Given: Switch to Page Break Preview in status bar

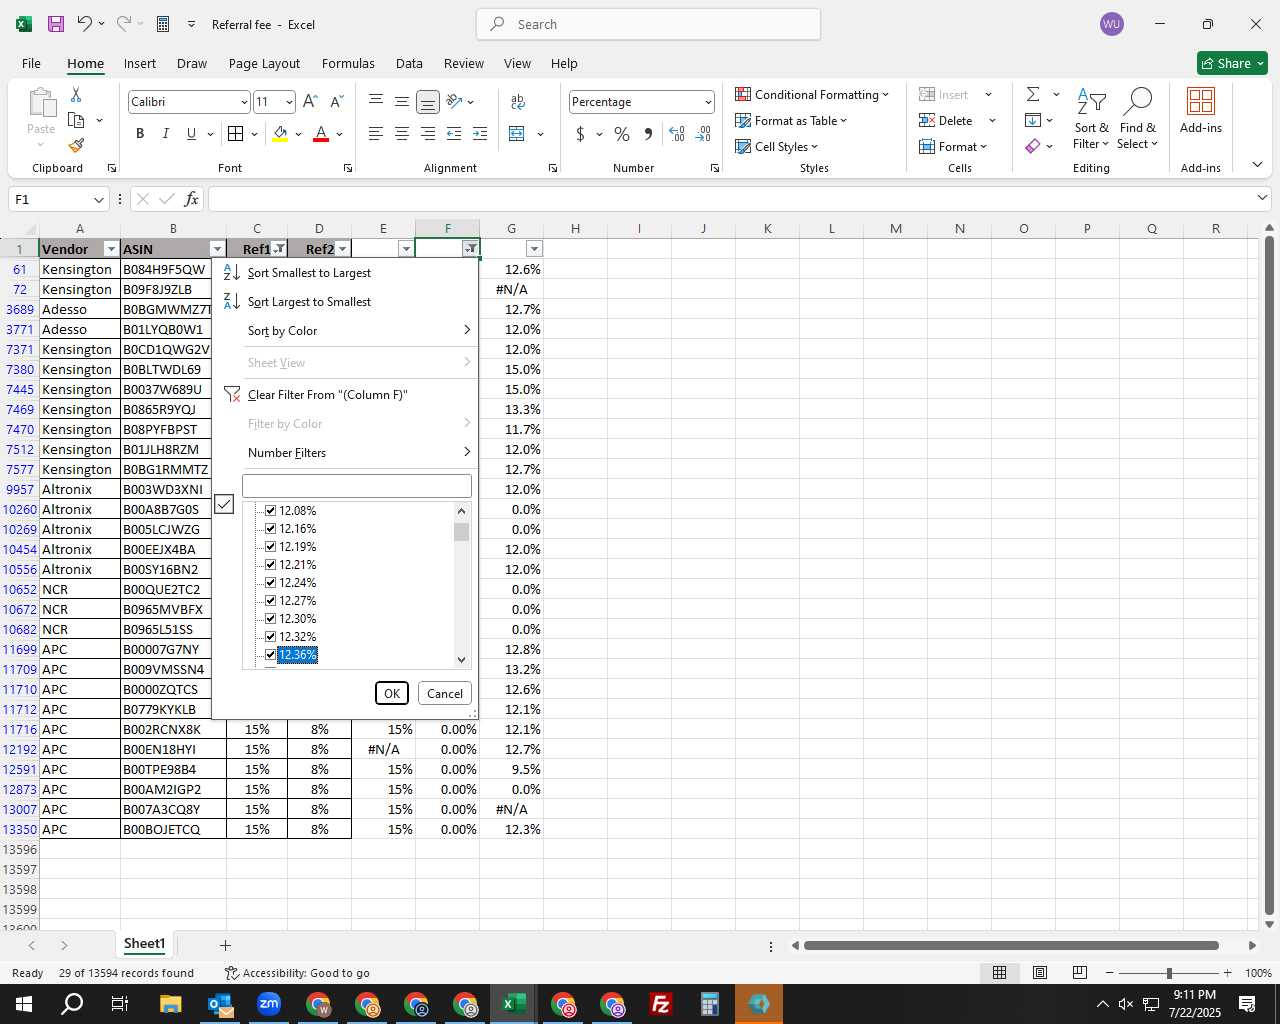Looking at the screenshot, I should pos(1080,973).
